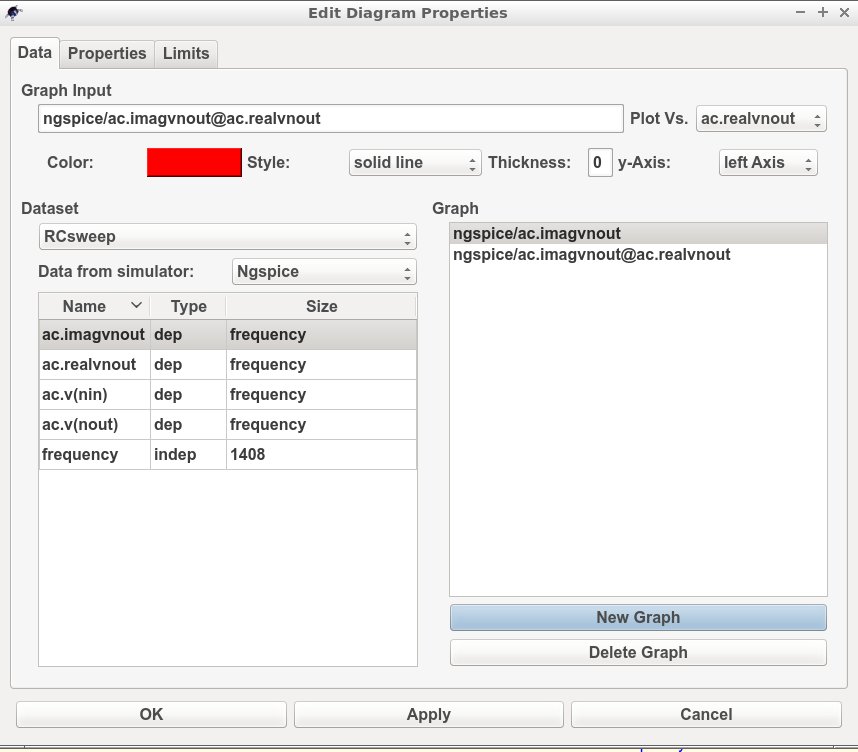Click the Graph Input text field
This screenshot has width=858, height=752.
(x=331, y=119)
